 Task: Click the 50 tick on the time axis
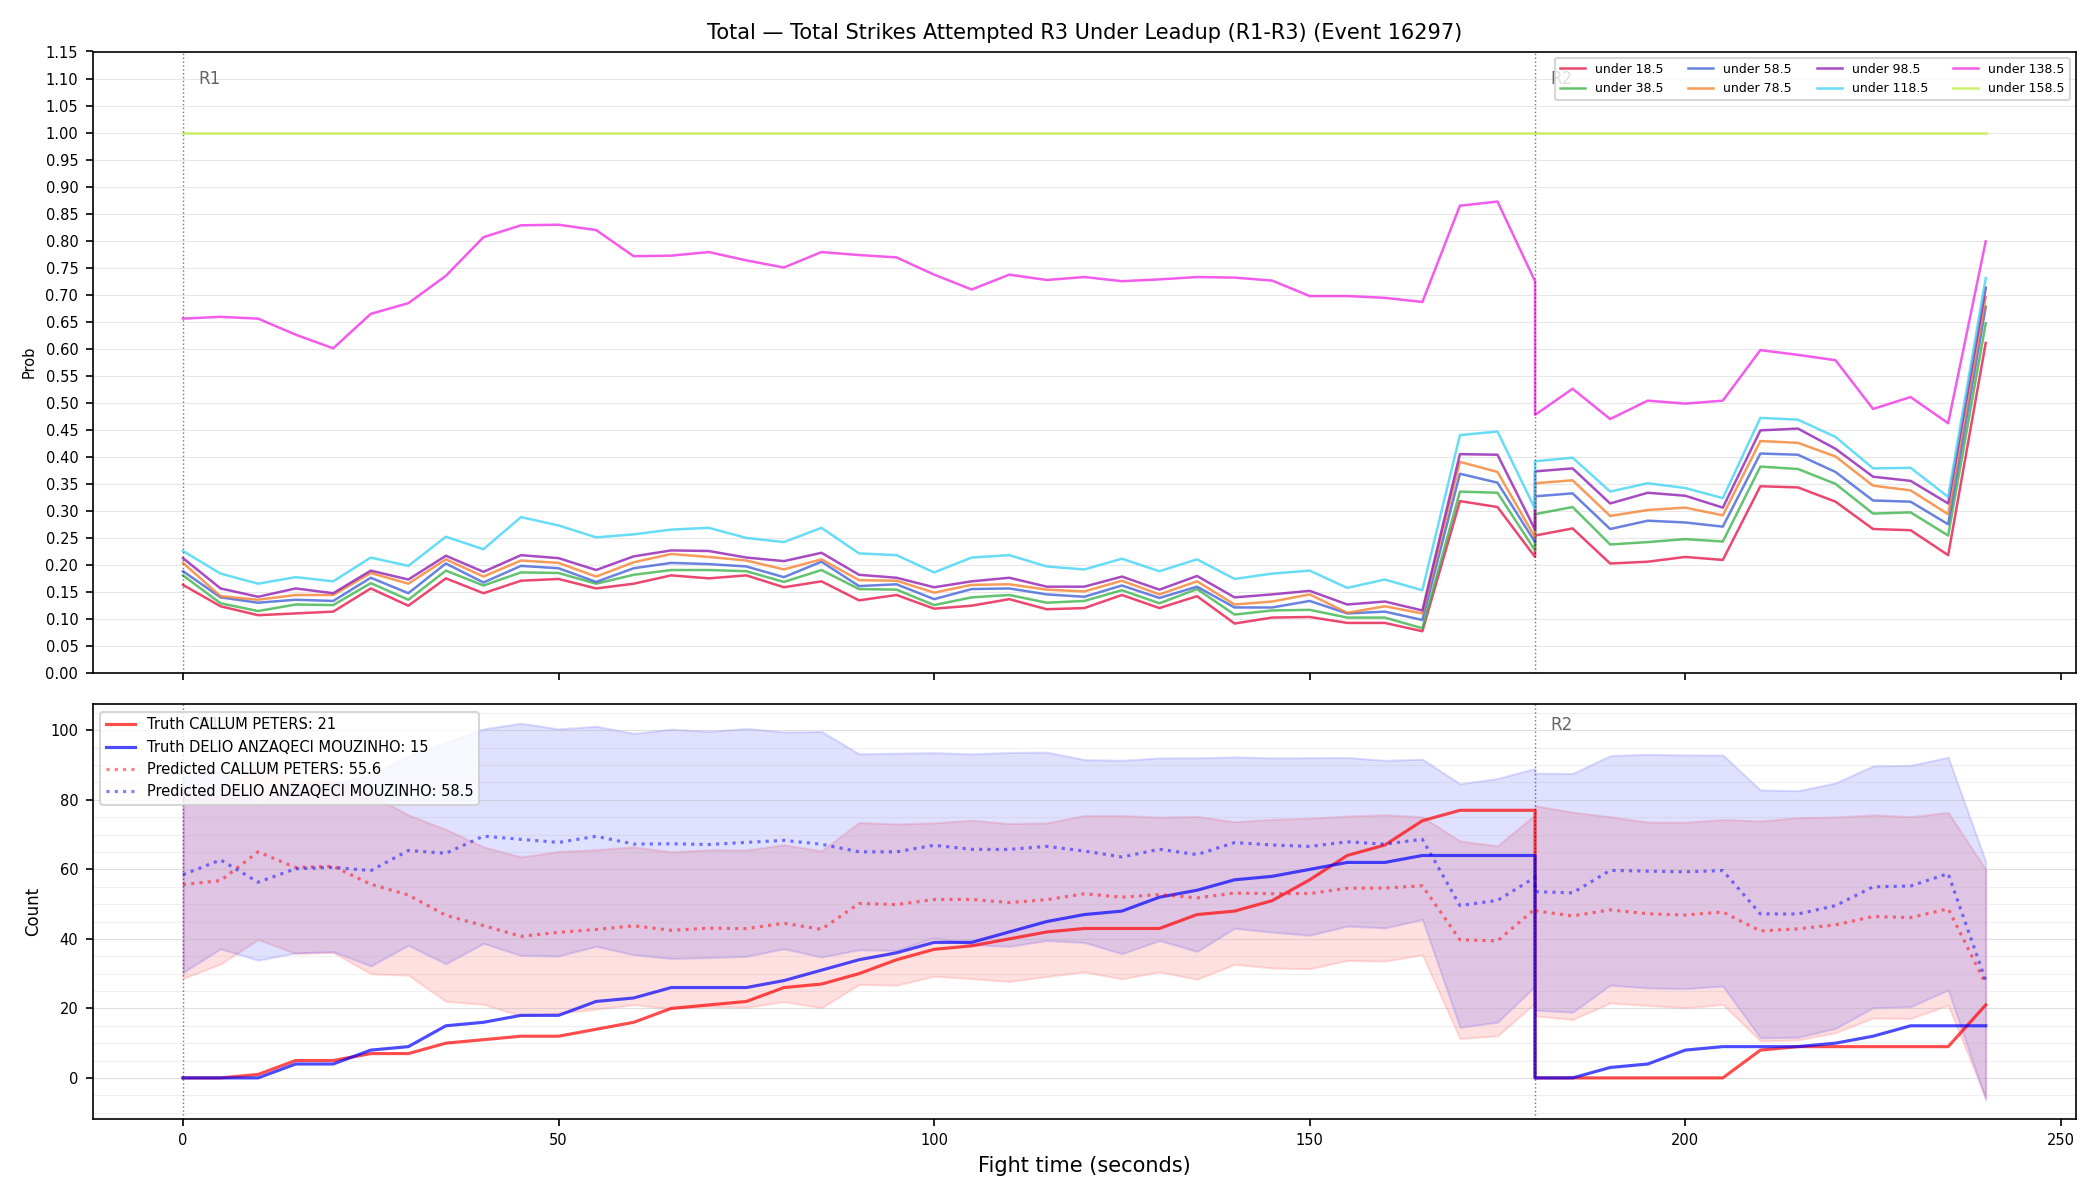(x=558, y=1139)
